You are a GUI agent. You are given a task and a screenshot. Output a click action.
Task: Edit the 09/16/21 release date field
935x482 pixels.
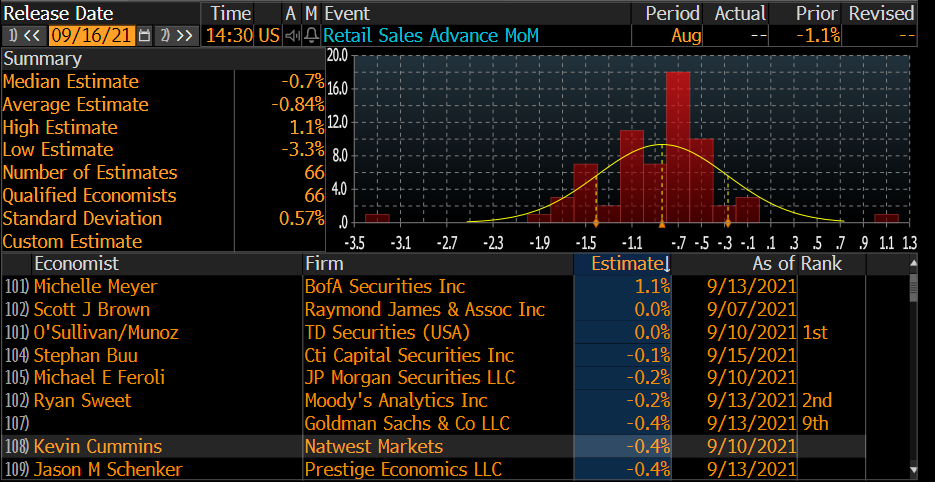click(x=91, y=36)
